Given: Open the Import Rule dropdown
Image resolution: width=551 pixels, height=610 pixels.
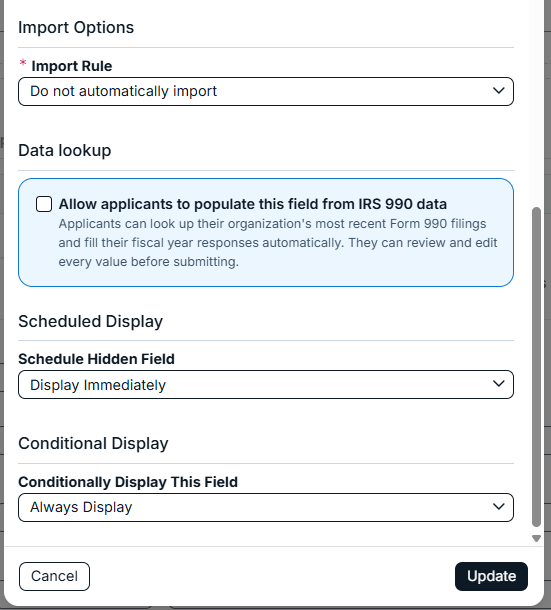Looking at the screenshot, I should coord(266,91).
